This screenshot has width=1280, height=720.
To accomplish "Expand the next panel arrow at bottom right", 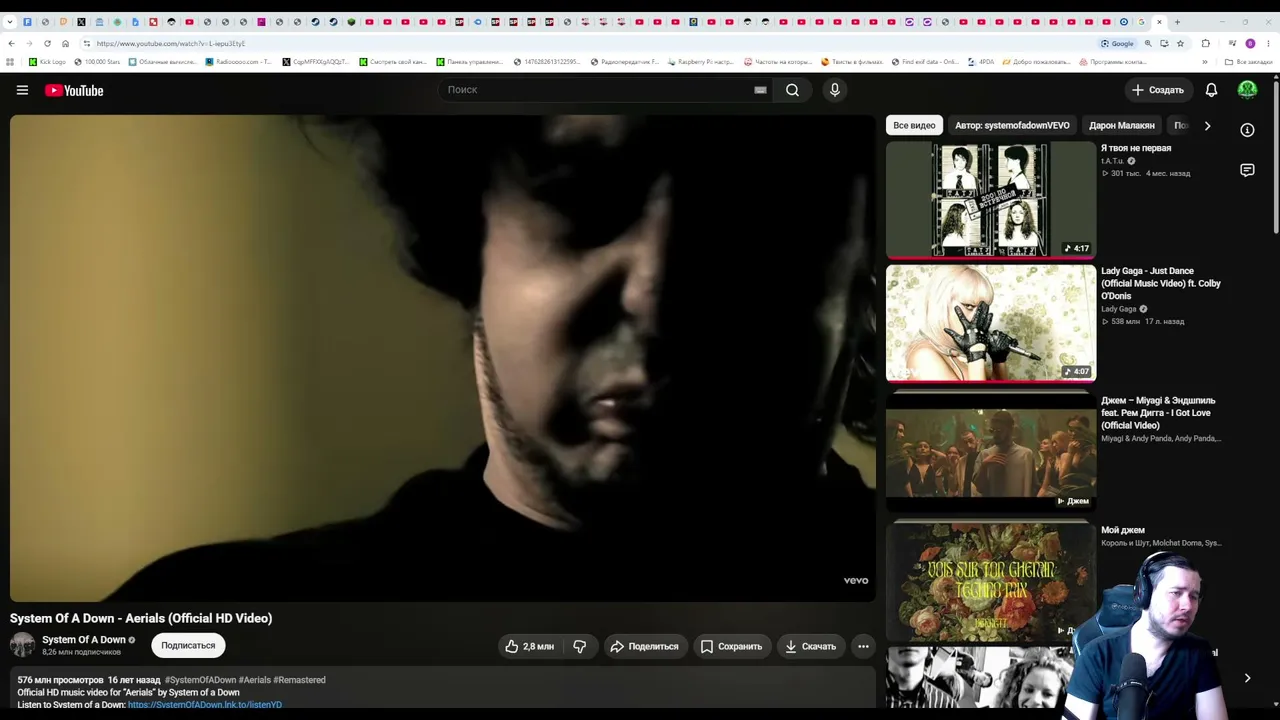I will pos(1247,678).
